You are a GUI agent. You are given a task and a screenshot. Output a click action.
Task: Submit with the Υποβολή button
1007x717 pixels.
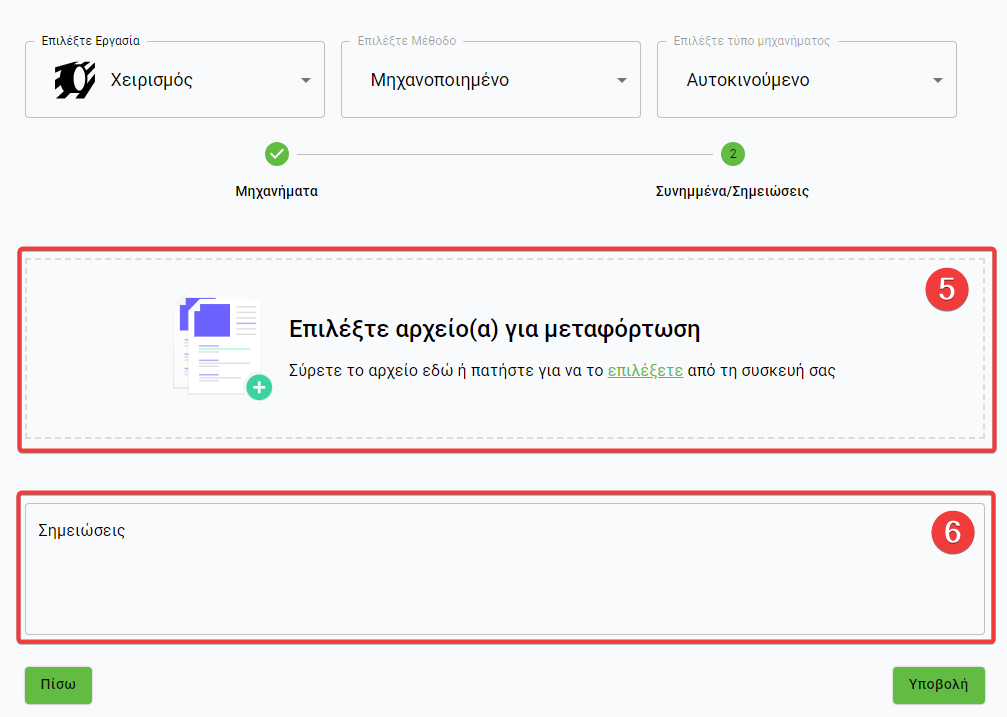coord(938,685)
